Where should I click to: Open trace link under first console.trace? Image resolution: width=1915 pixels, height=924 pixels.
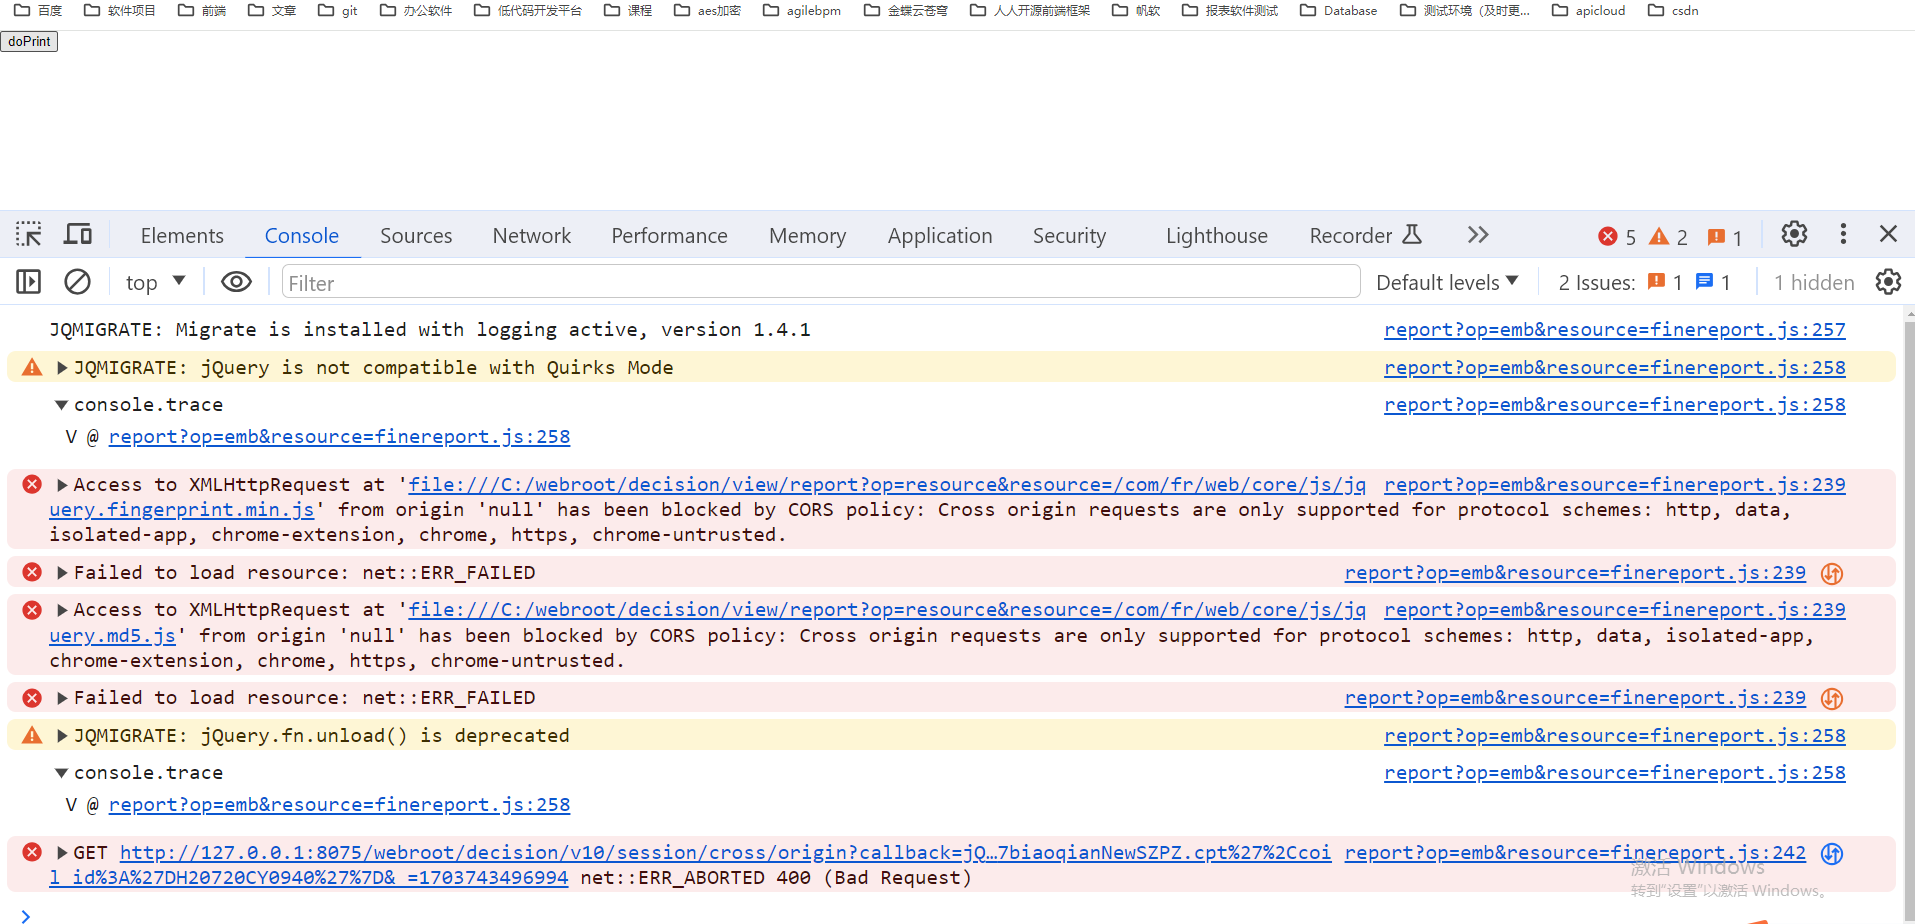tap(339, 437)
